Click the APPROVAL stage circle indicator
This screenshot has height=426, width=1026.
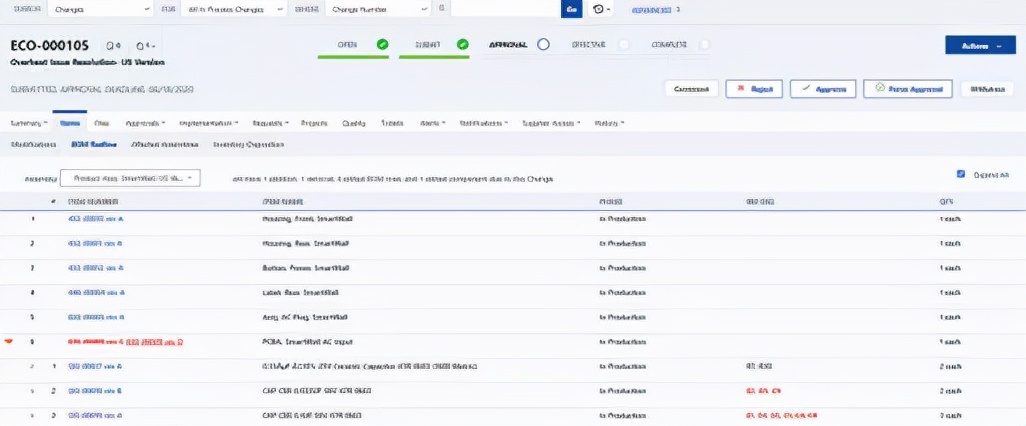[x=543, y=45]
